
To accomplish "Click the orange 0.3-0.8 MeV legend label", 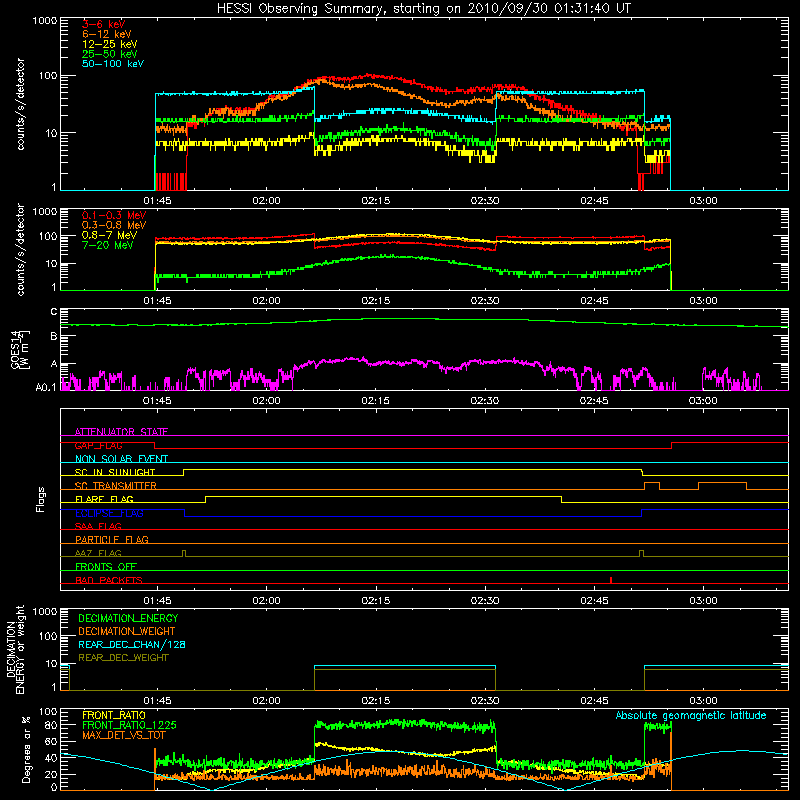I will tap(114, 225).
